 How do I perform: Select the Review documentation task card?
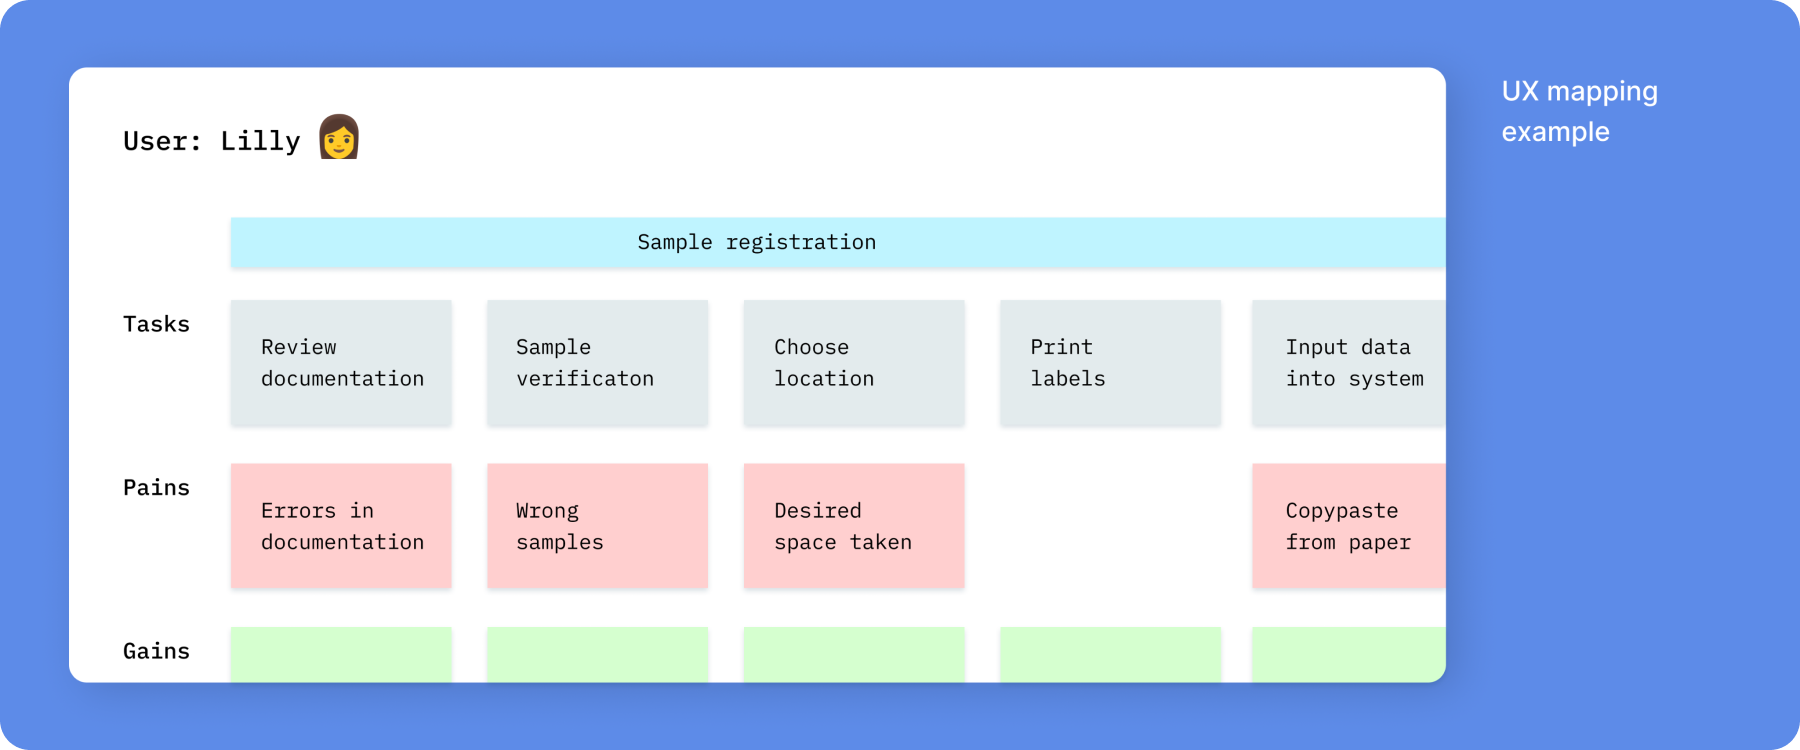[341, 363]
